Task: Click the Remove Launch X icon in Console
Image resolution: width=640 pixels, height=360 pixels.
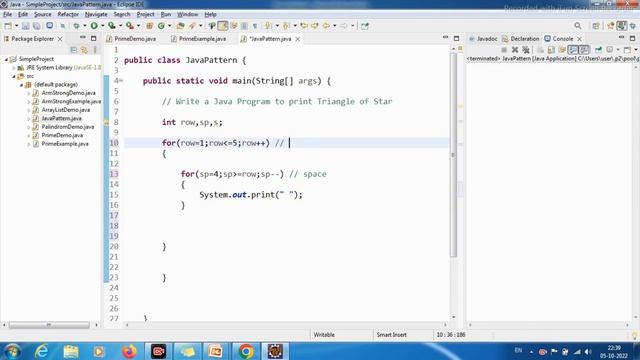Action: (x=515, y=50)
